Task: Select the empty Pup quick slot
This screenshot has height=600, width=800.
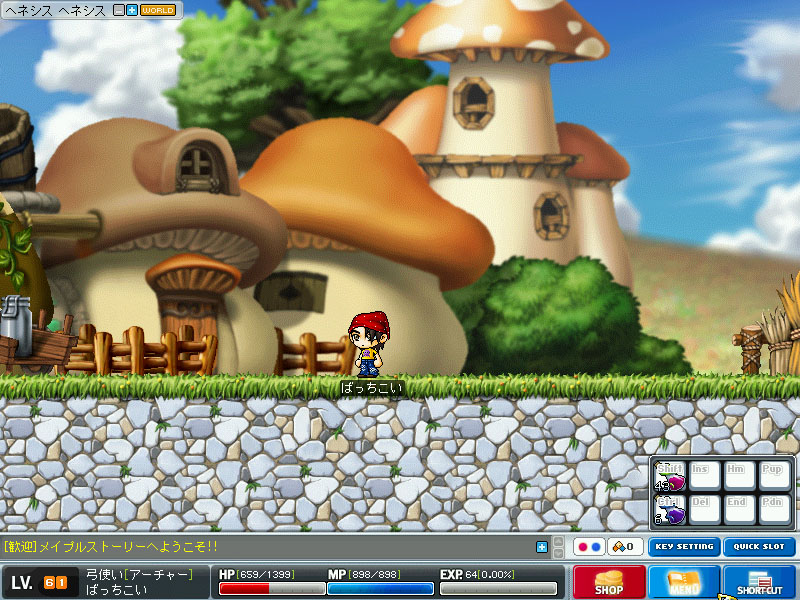Action: click(770, 477)
